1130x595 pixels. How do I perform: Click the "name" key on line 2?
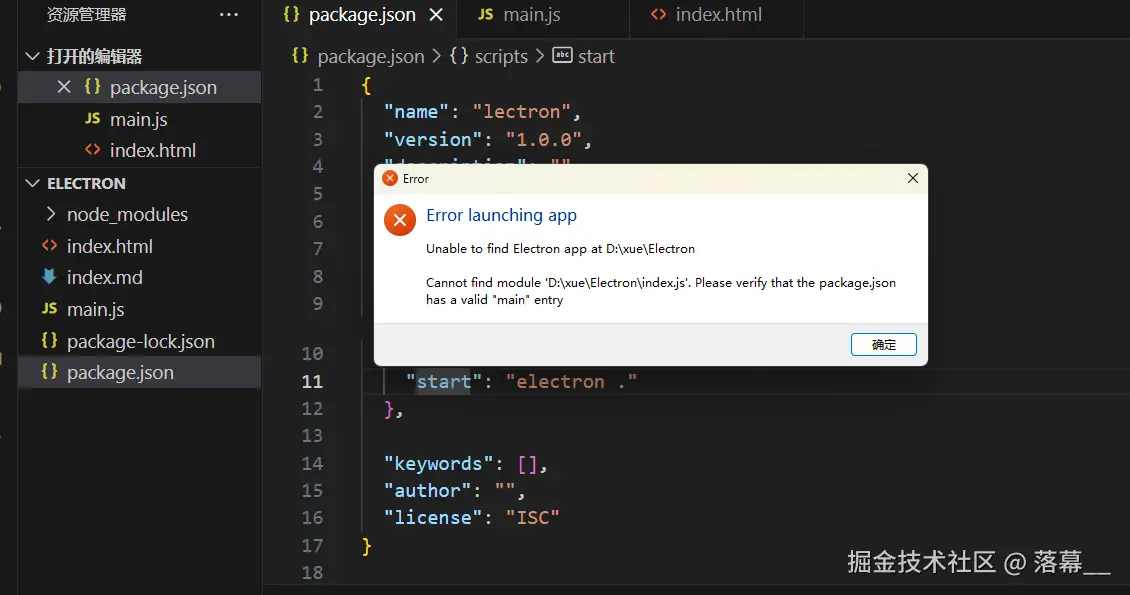point(416,112)
